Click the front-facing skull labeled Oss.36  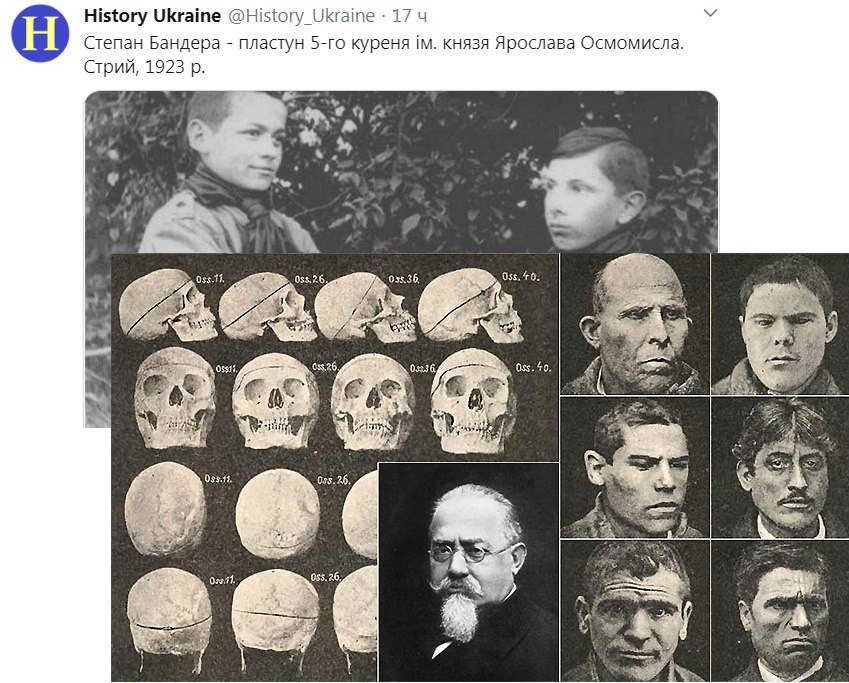[373, 402]
